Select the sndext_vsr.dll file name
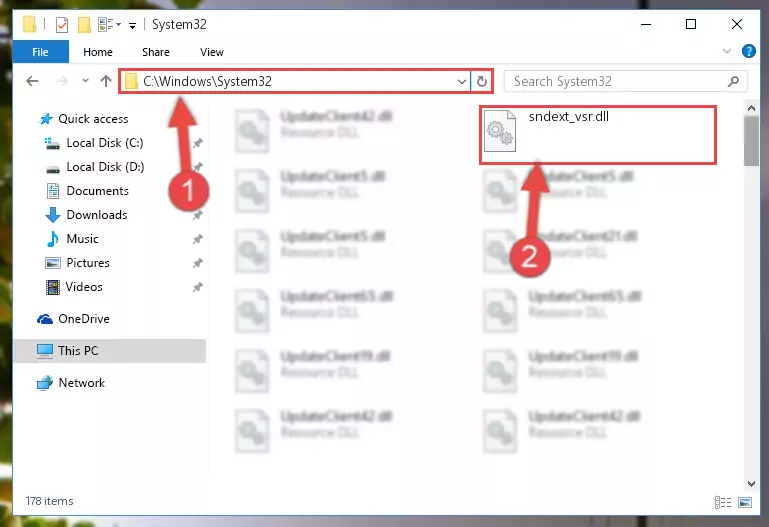The width and height of the screenshot is (769, 527). tap(568, 117)
